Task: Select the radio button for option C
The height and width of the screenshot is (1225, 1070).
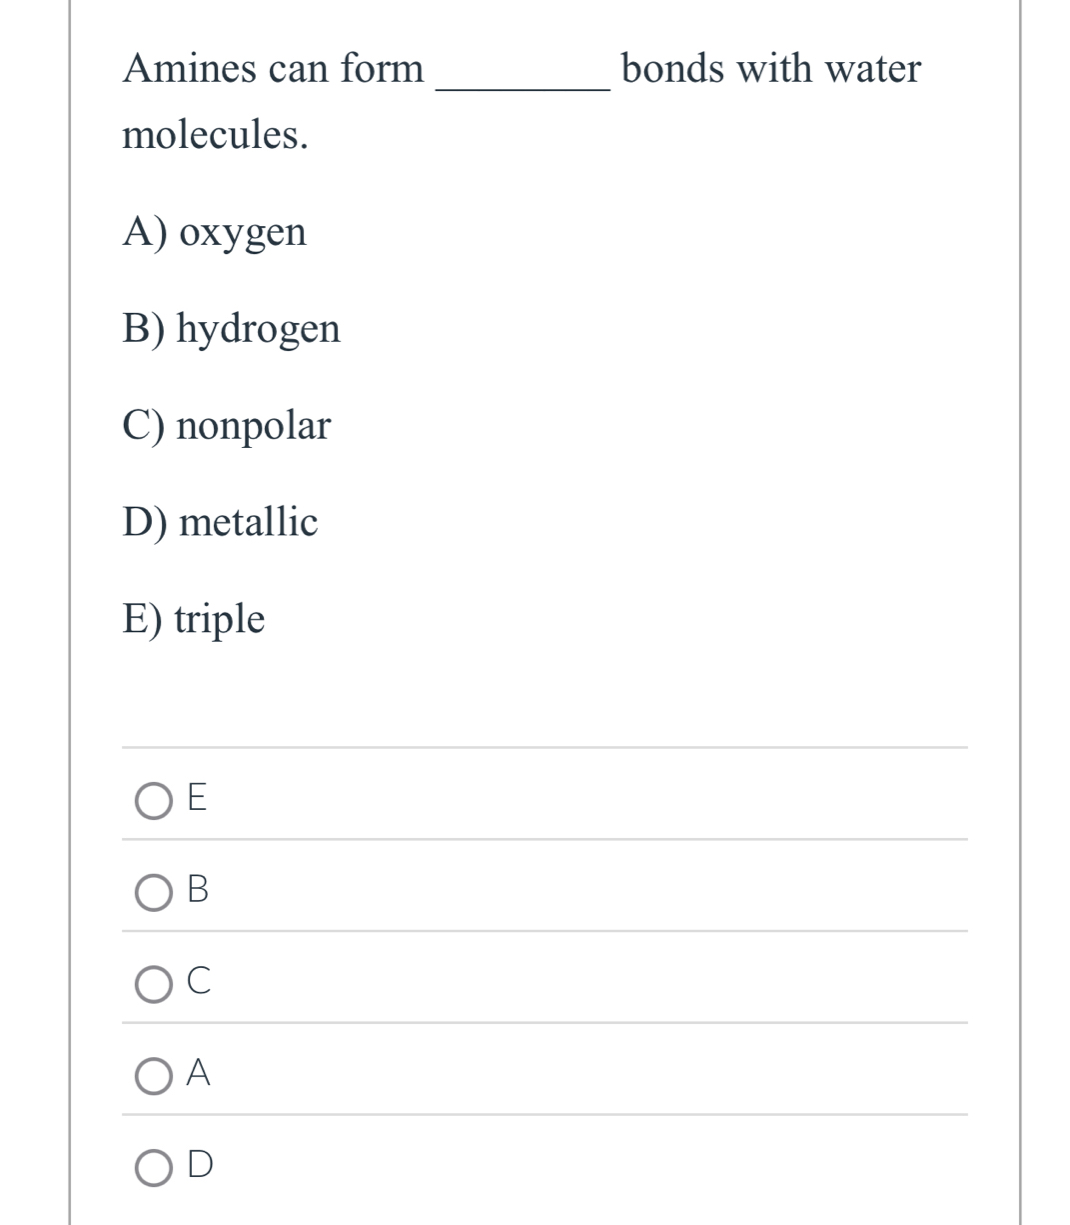Action: [x=152, y=984]
